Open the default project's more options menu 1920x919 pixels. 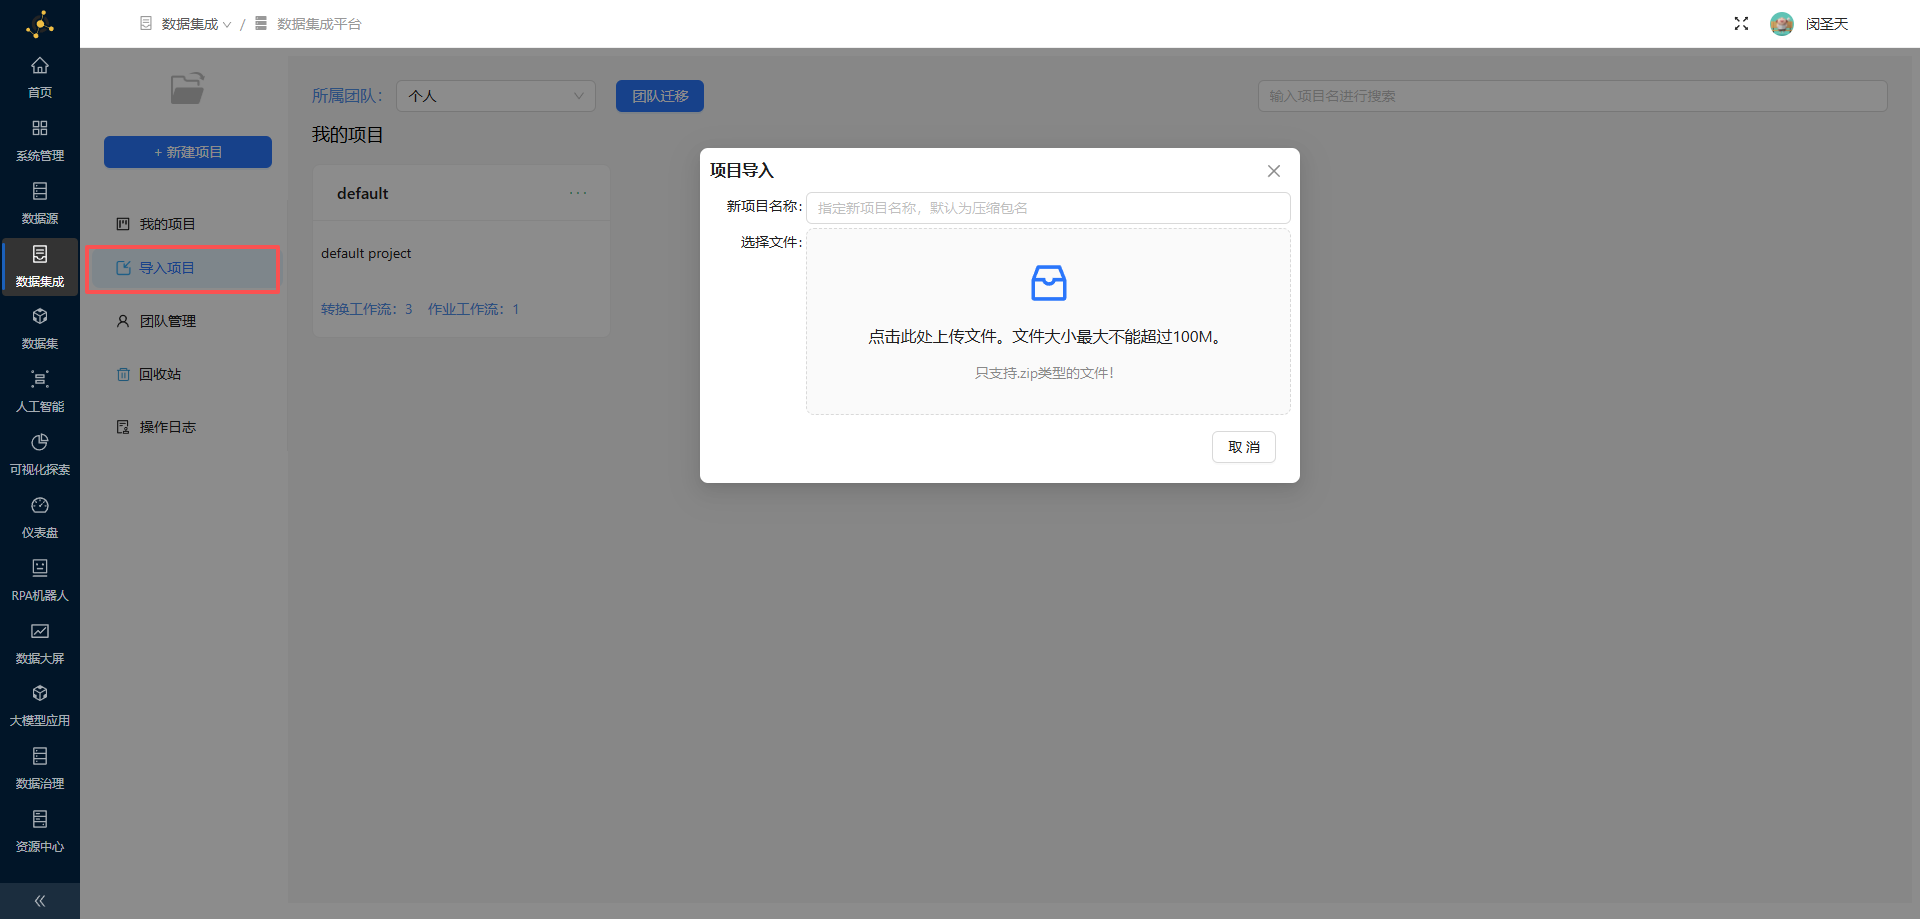578,193
